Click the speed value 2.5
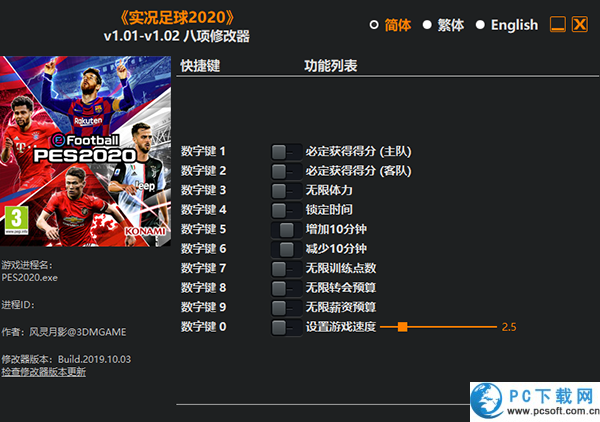 (x=509, y=327)
